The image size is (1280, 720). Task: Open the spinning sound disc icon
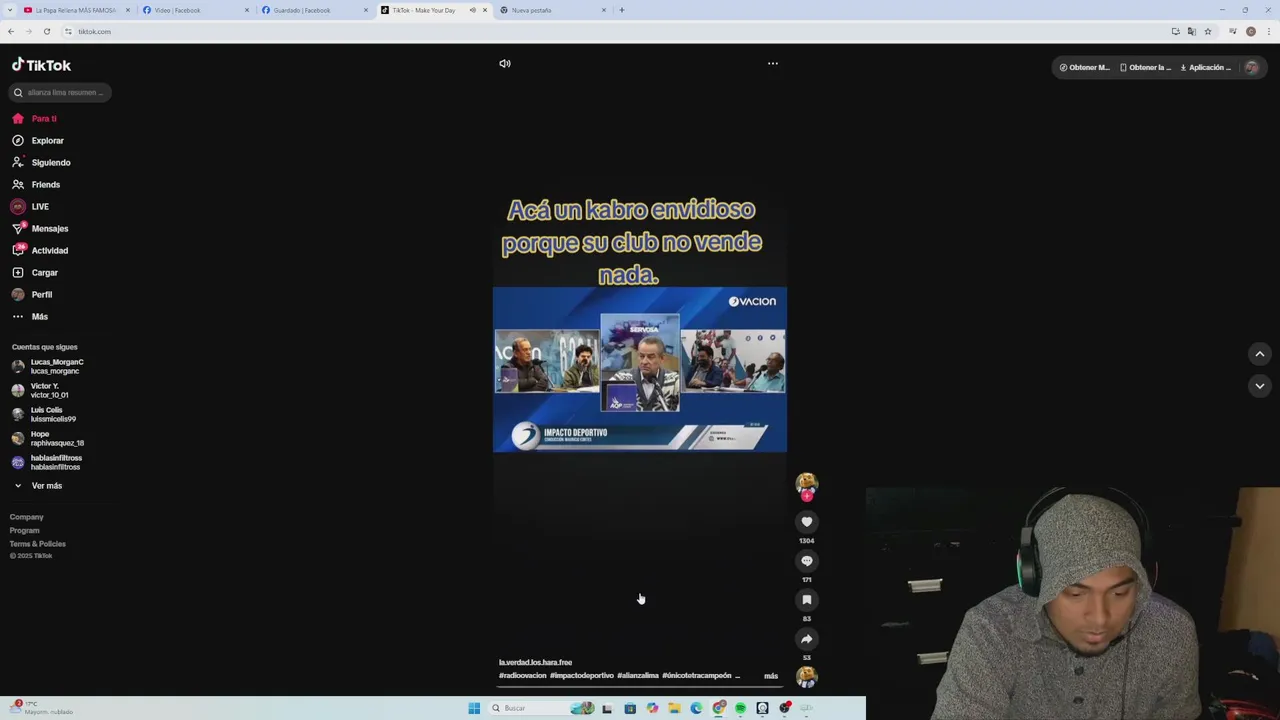click(x=807, y=676)
